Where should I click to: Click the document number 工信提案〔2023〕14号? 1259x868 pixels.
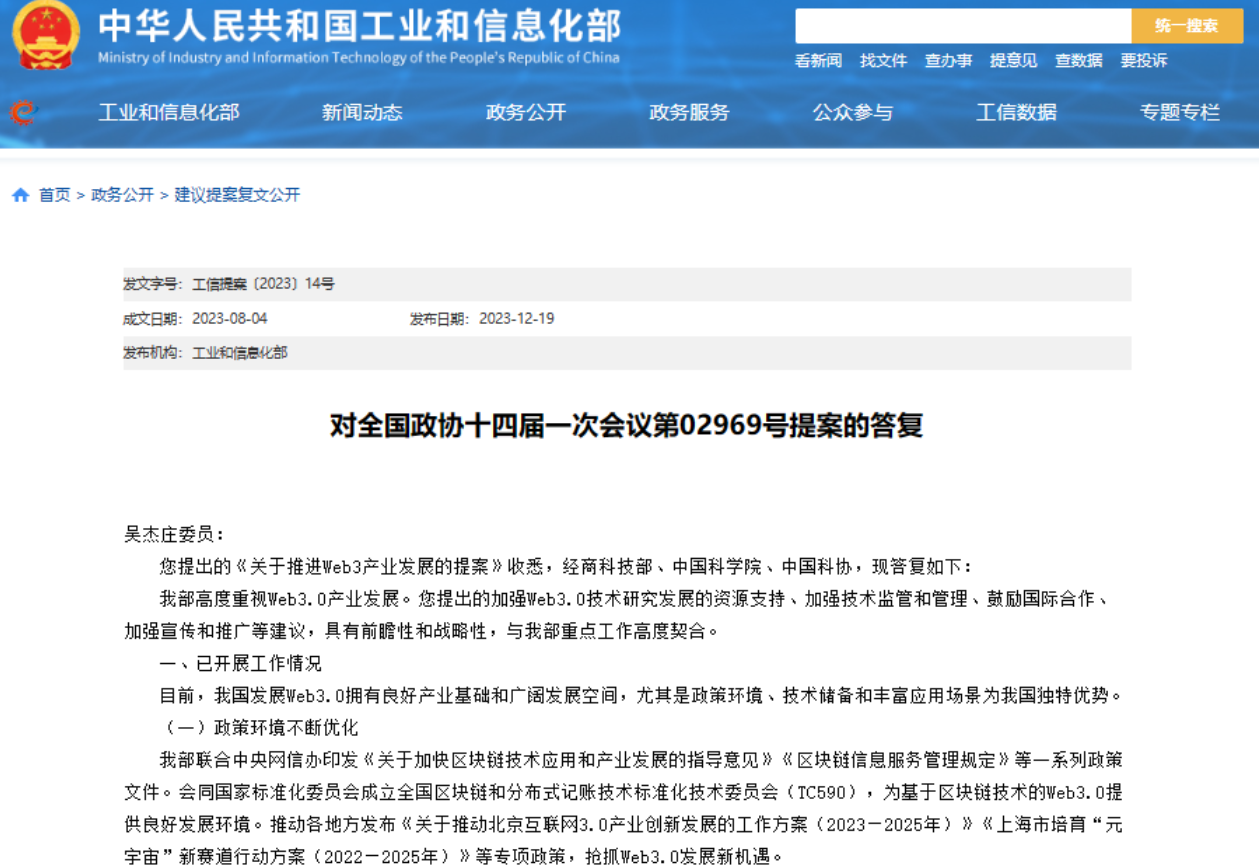click(x=263, y=284)
